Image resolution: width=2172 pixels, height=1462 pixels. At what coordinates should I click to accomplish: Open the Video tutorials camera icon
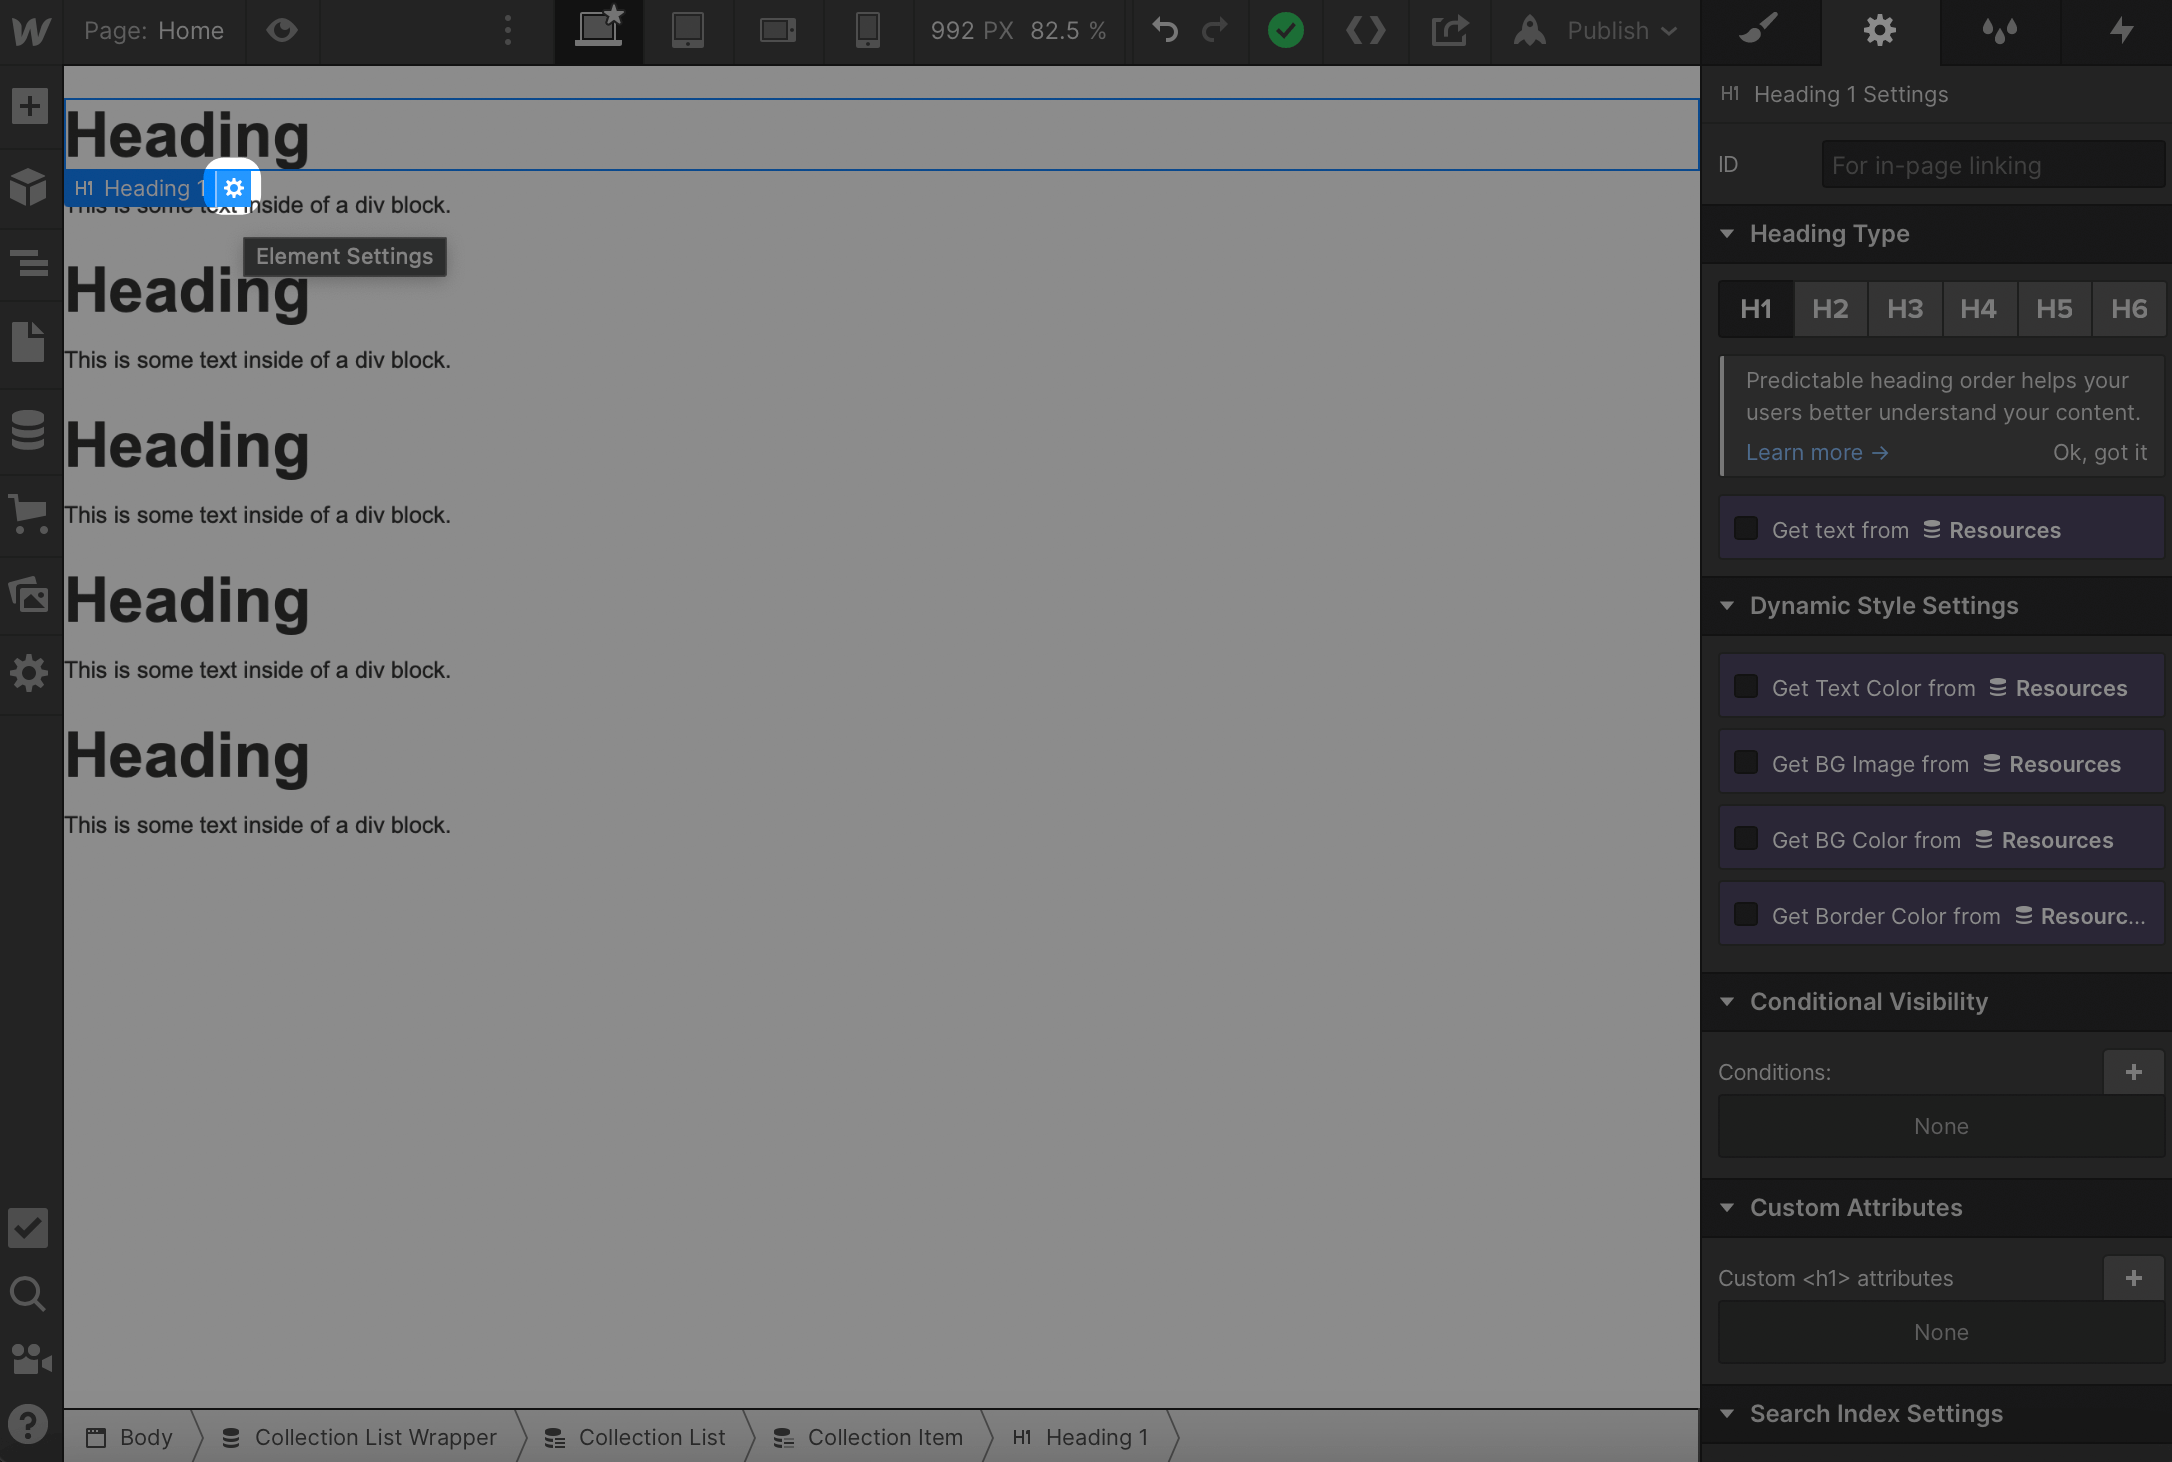(x=30, y=1359)
